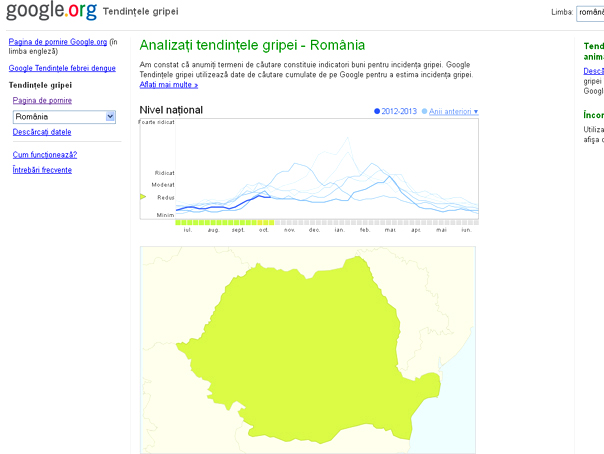Click the oct. yellow timeline segment
The width and height of the screenshot is (604, 454).
click(x=260, y=223)
